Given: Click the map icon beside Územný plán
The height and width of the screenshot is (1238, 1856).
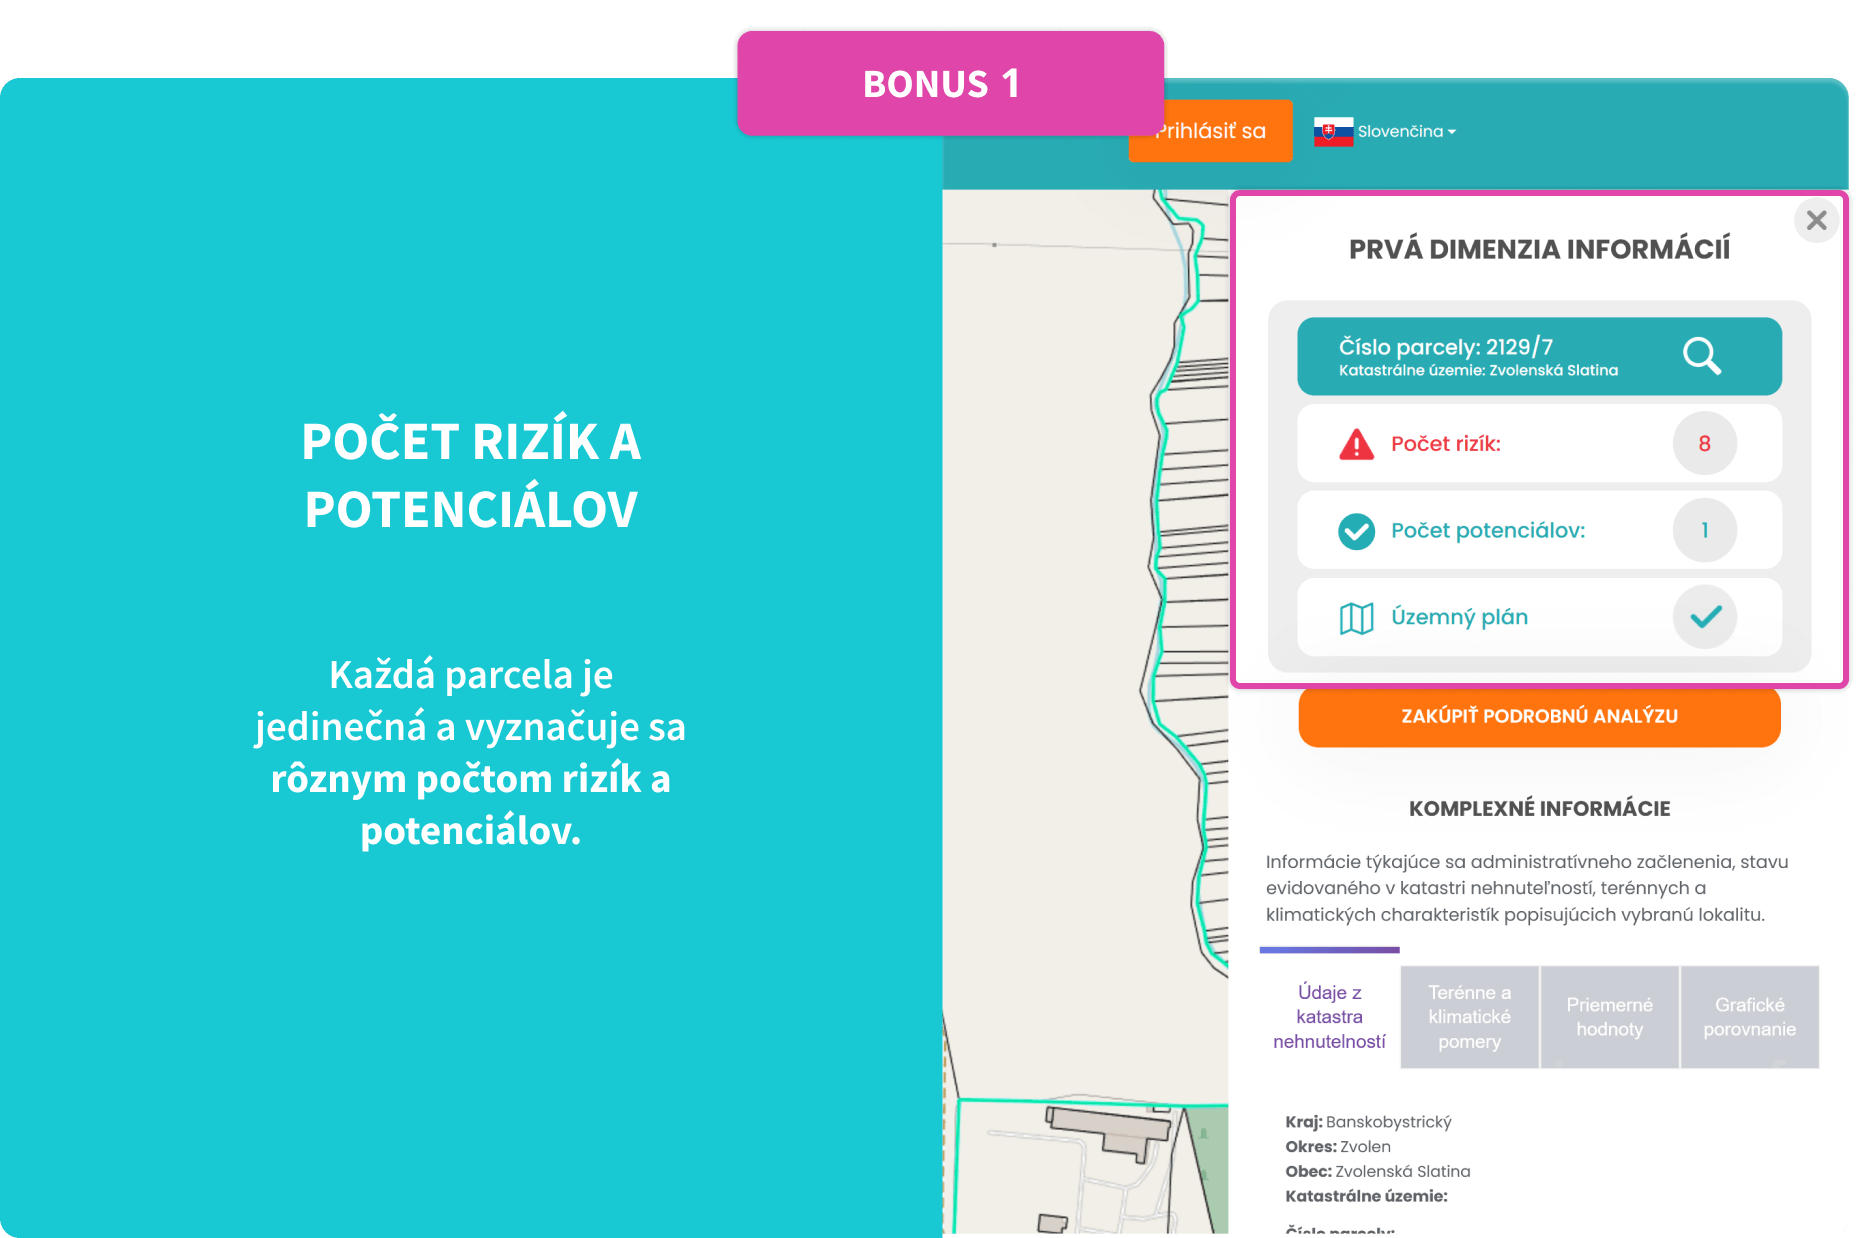Looking at the screenshot, I should [x=1356, y=618].
